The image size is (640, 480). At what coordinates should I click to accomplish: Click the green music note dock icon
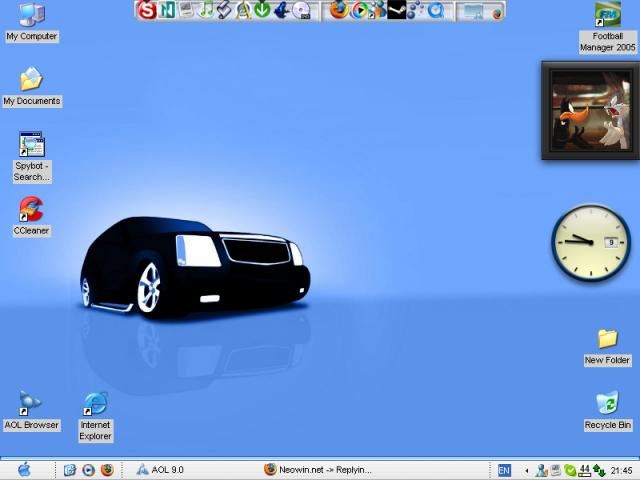click(x=206, y=10)
